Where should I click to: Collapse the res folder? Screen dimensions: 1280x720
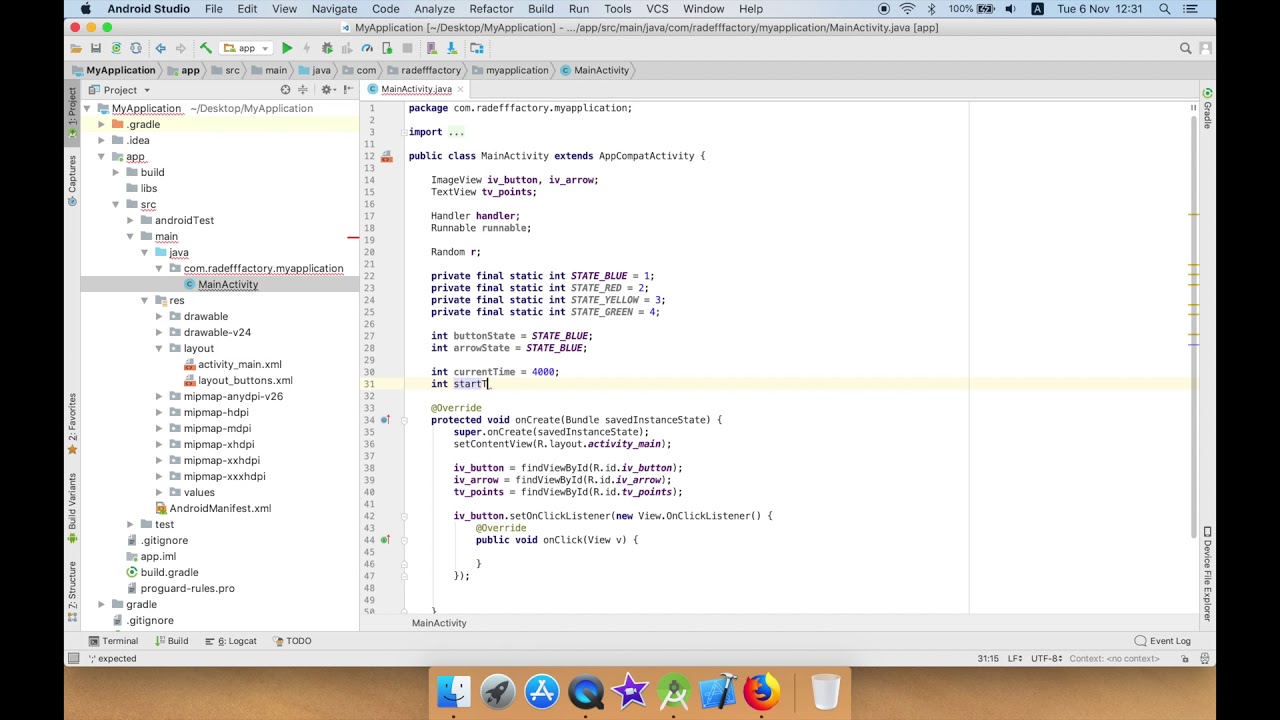(145, 300)
